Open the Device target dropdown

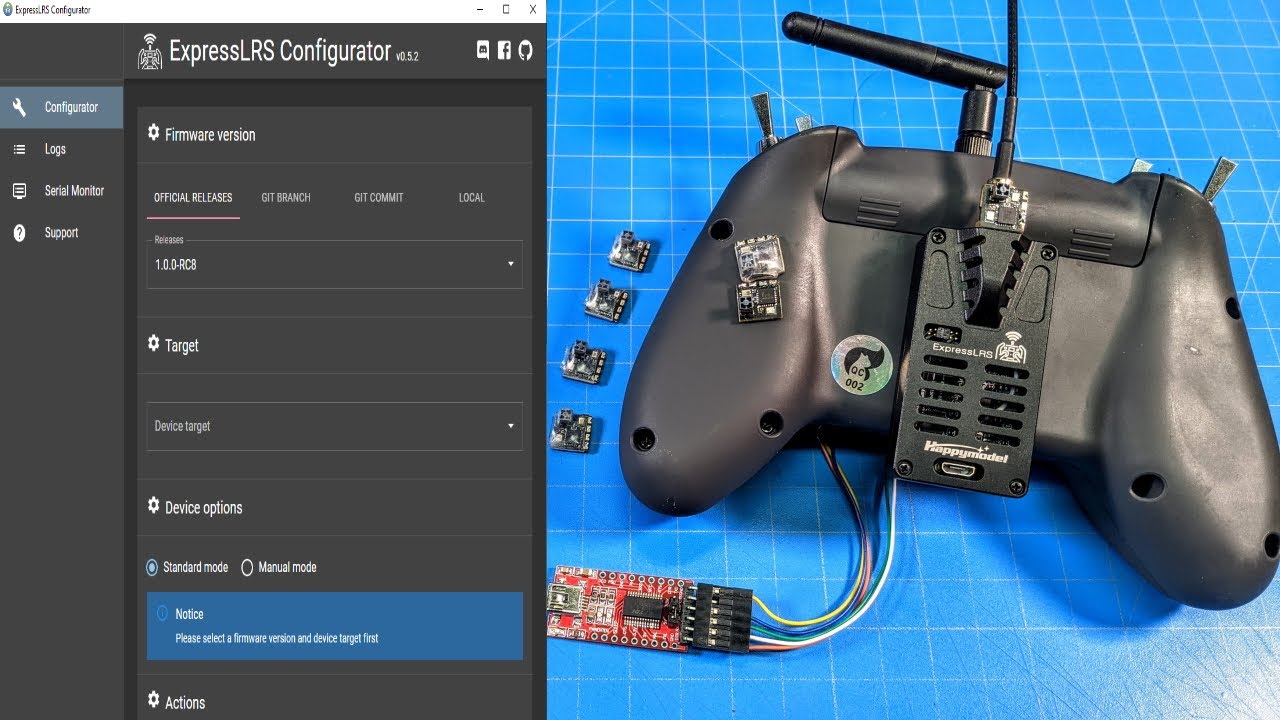(x=334, y=426)
